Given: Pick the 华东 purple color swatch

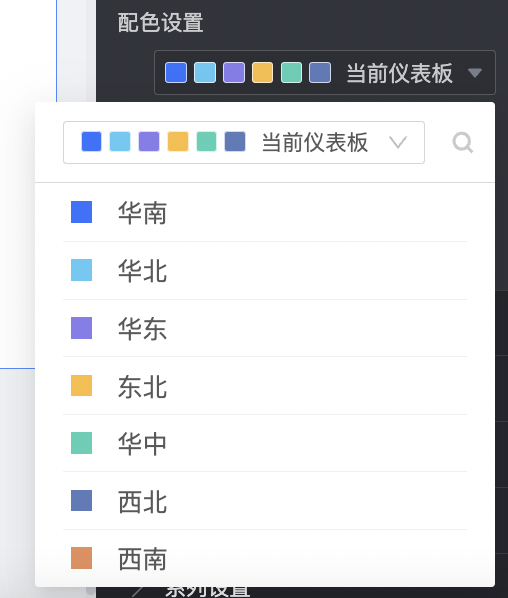Looking at the screenshot, I should (81, 328).
